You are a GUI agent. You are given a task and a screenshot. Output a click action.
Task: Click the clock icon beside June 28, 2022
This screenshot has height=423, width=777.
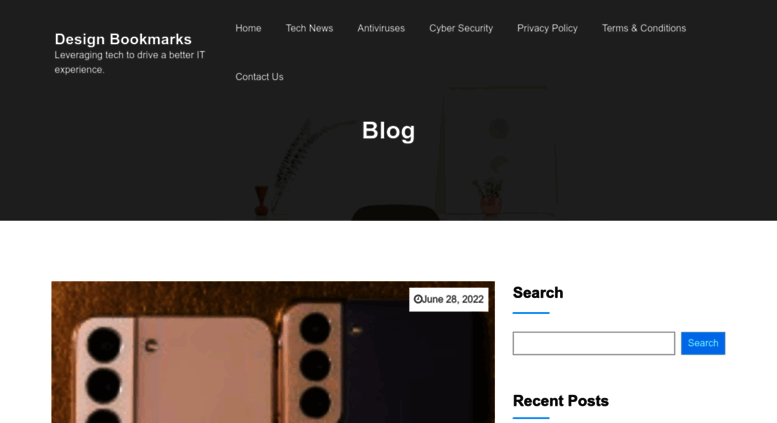click(417, 299)
